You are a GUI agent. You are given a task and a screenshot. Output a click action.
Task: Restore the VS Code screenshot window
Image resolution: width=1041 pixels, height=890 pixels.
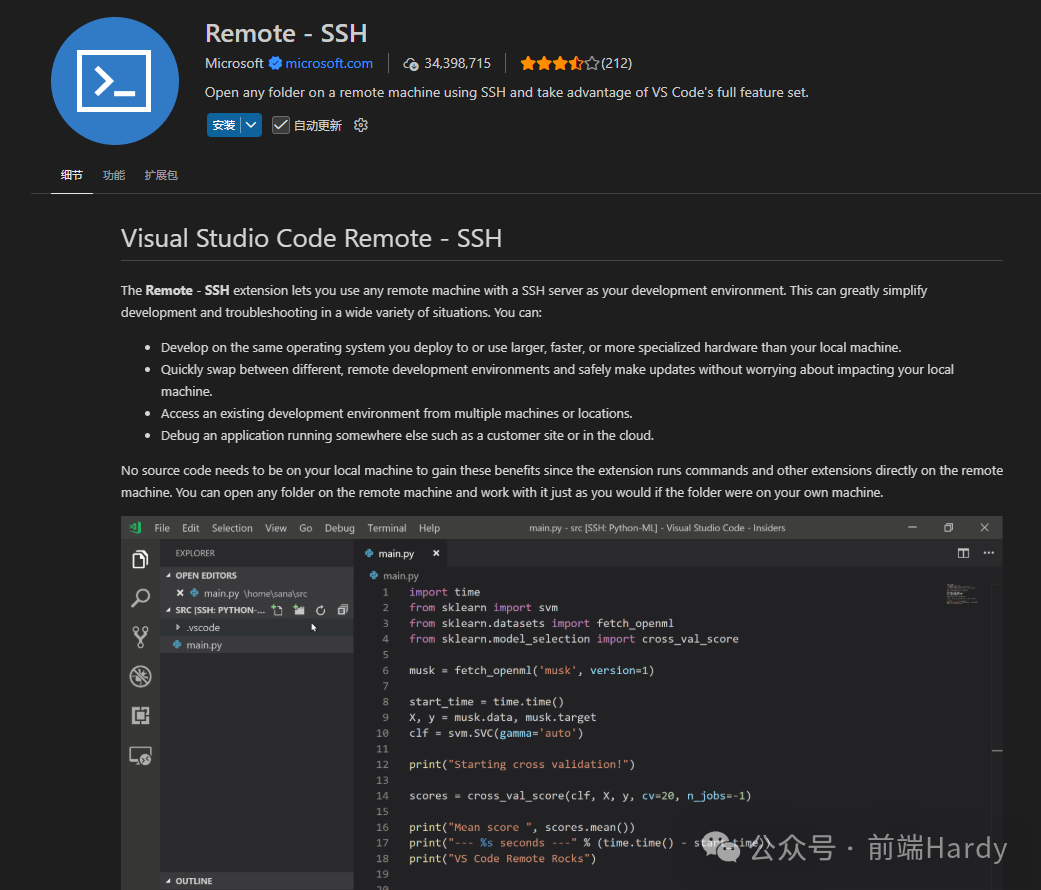[948, 528]
